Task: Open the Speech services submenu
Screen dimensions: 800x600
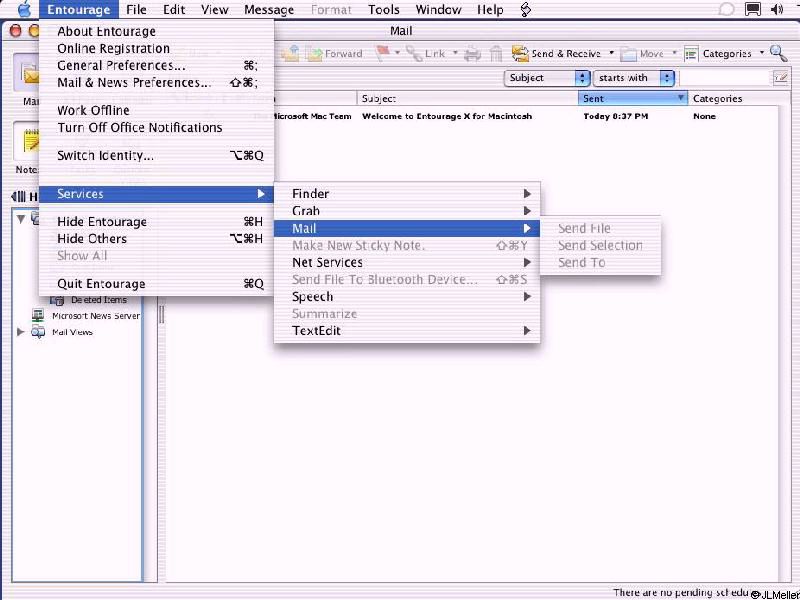Action: 407,296
